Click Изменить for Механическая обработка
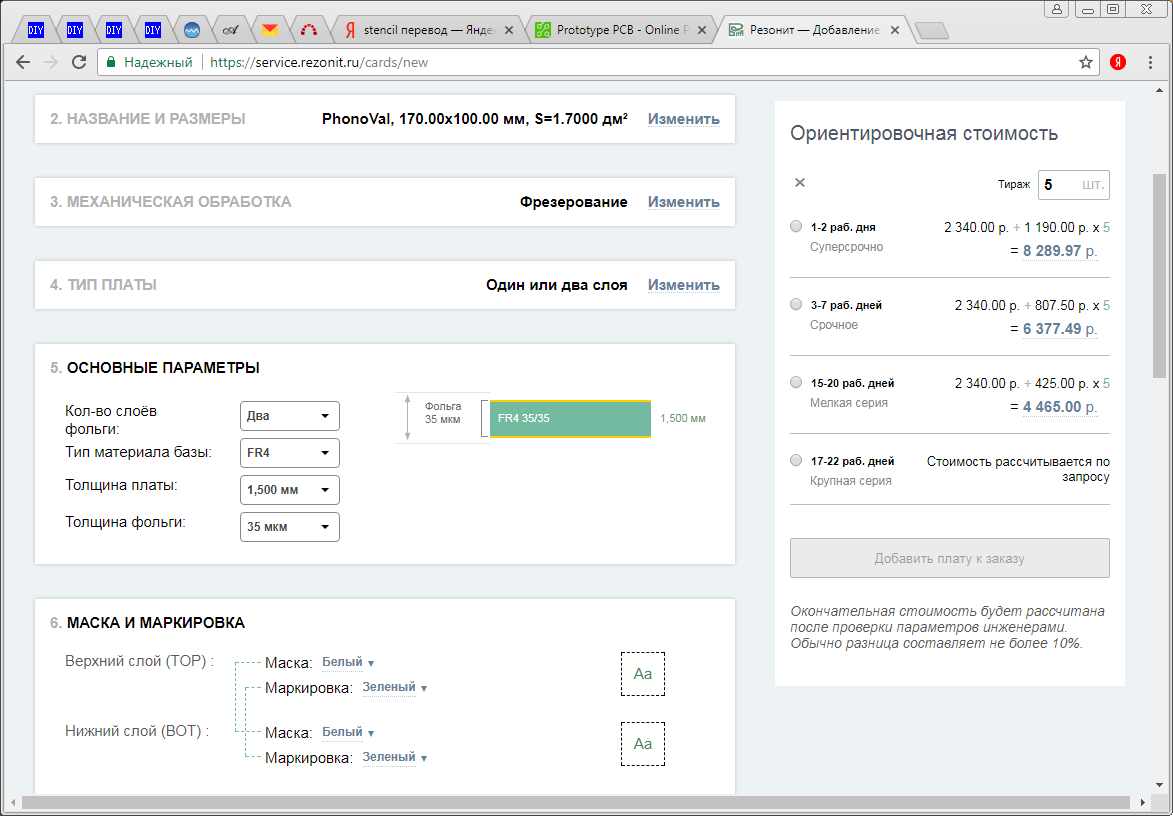Viewport: 1173px width, 816px height. [x=683, y=202]
